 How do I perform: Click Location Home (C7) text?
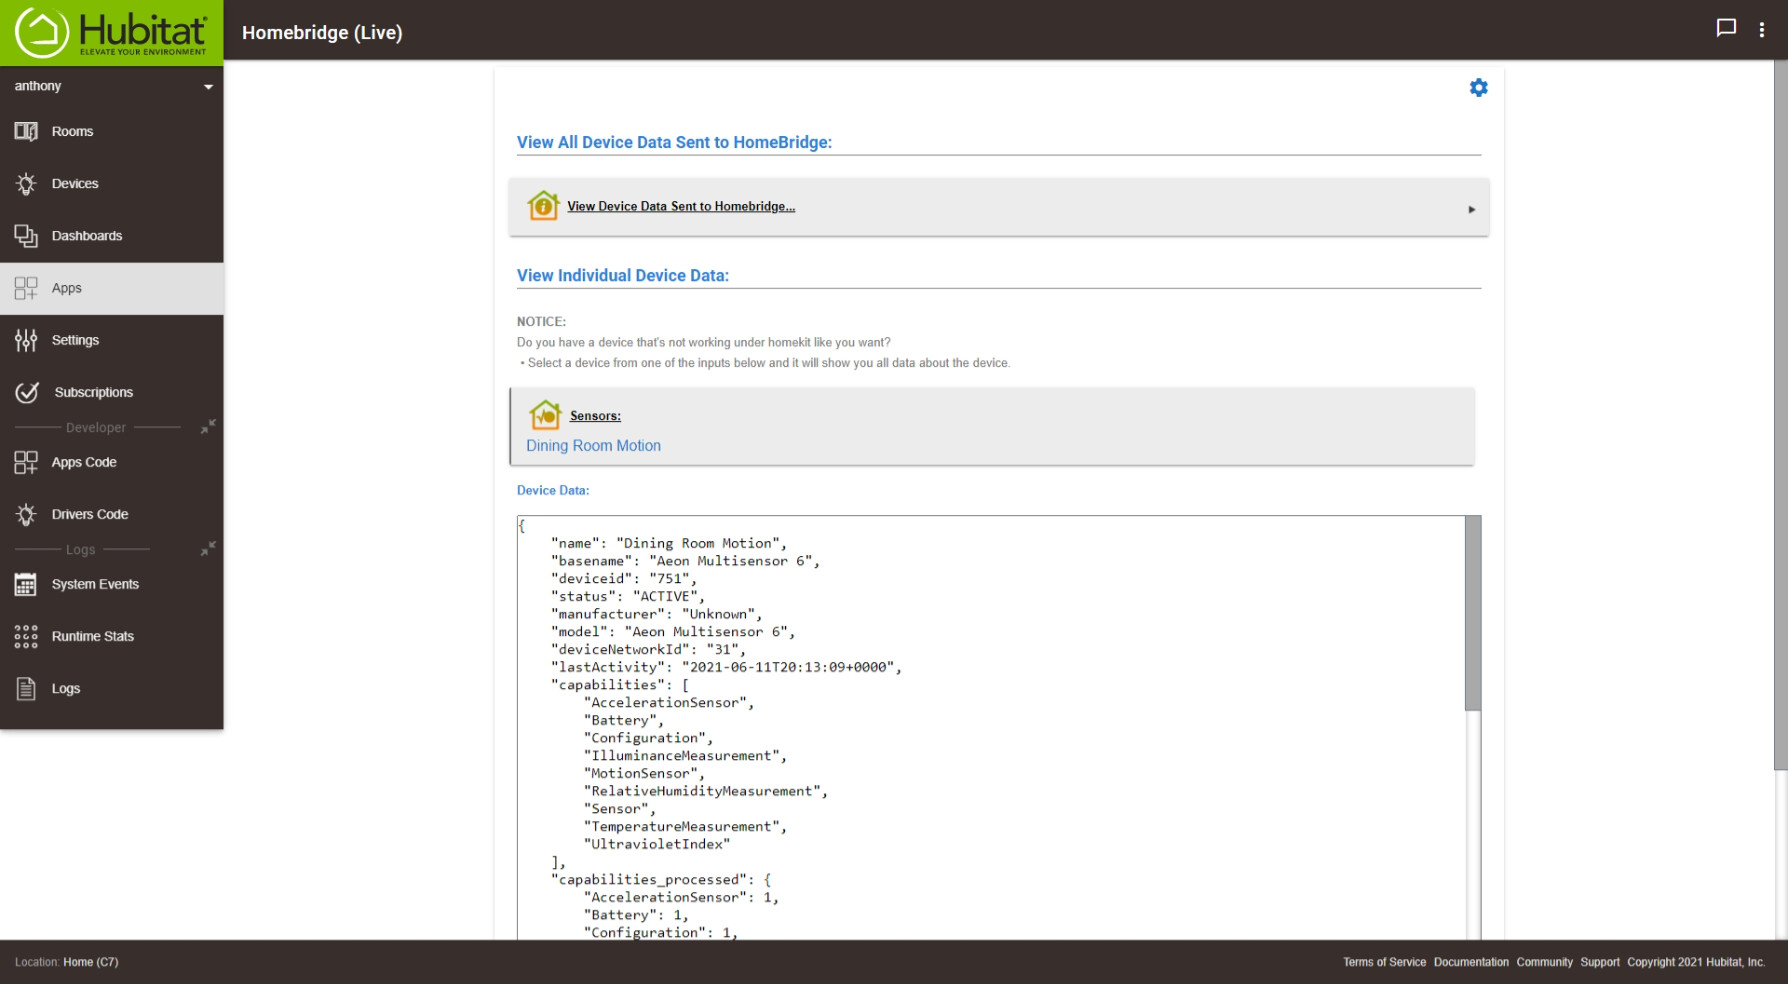click(66, 962)
